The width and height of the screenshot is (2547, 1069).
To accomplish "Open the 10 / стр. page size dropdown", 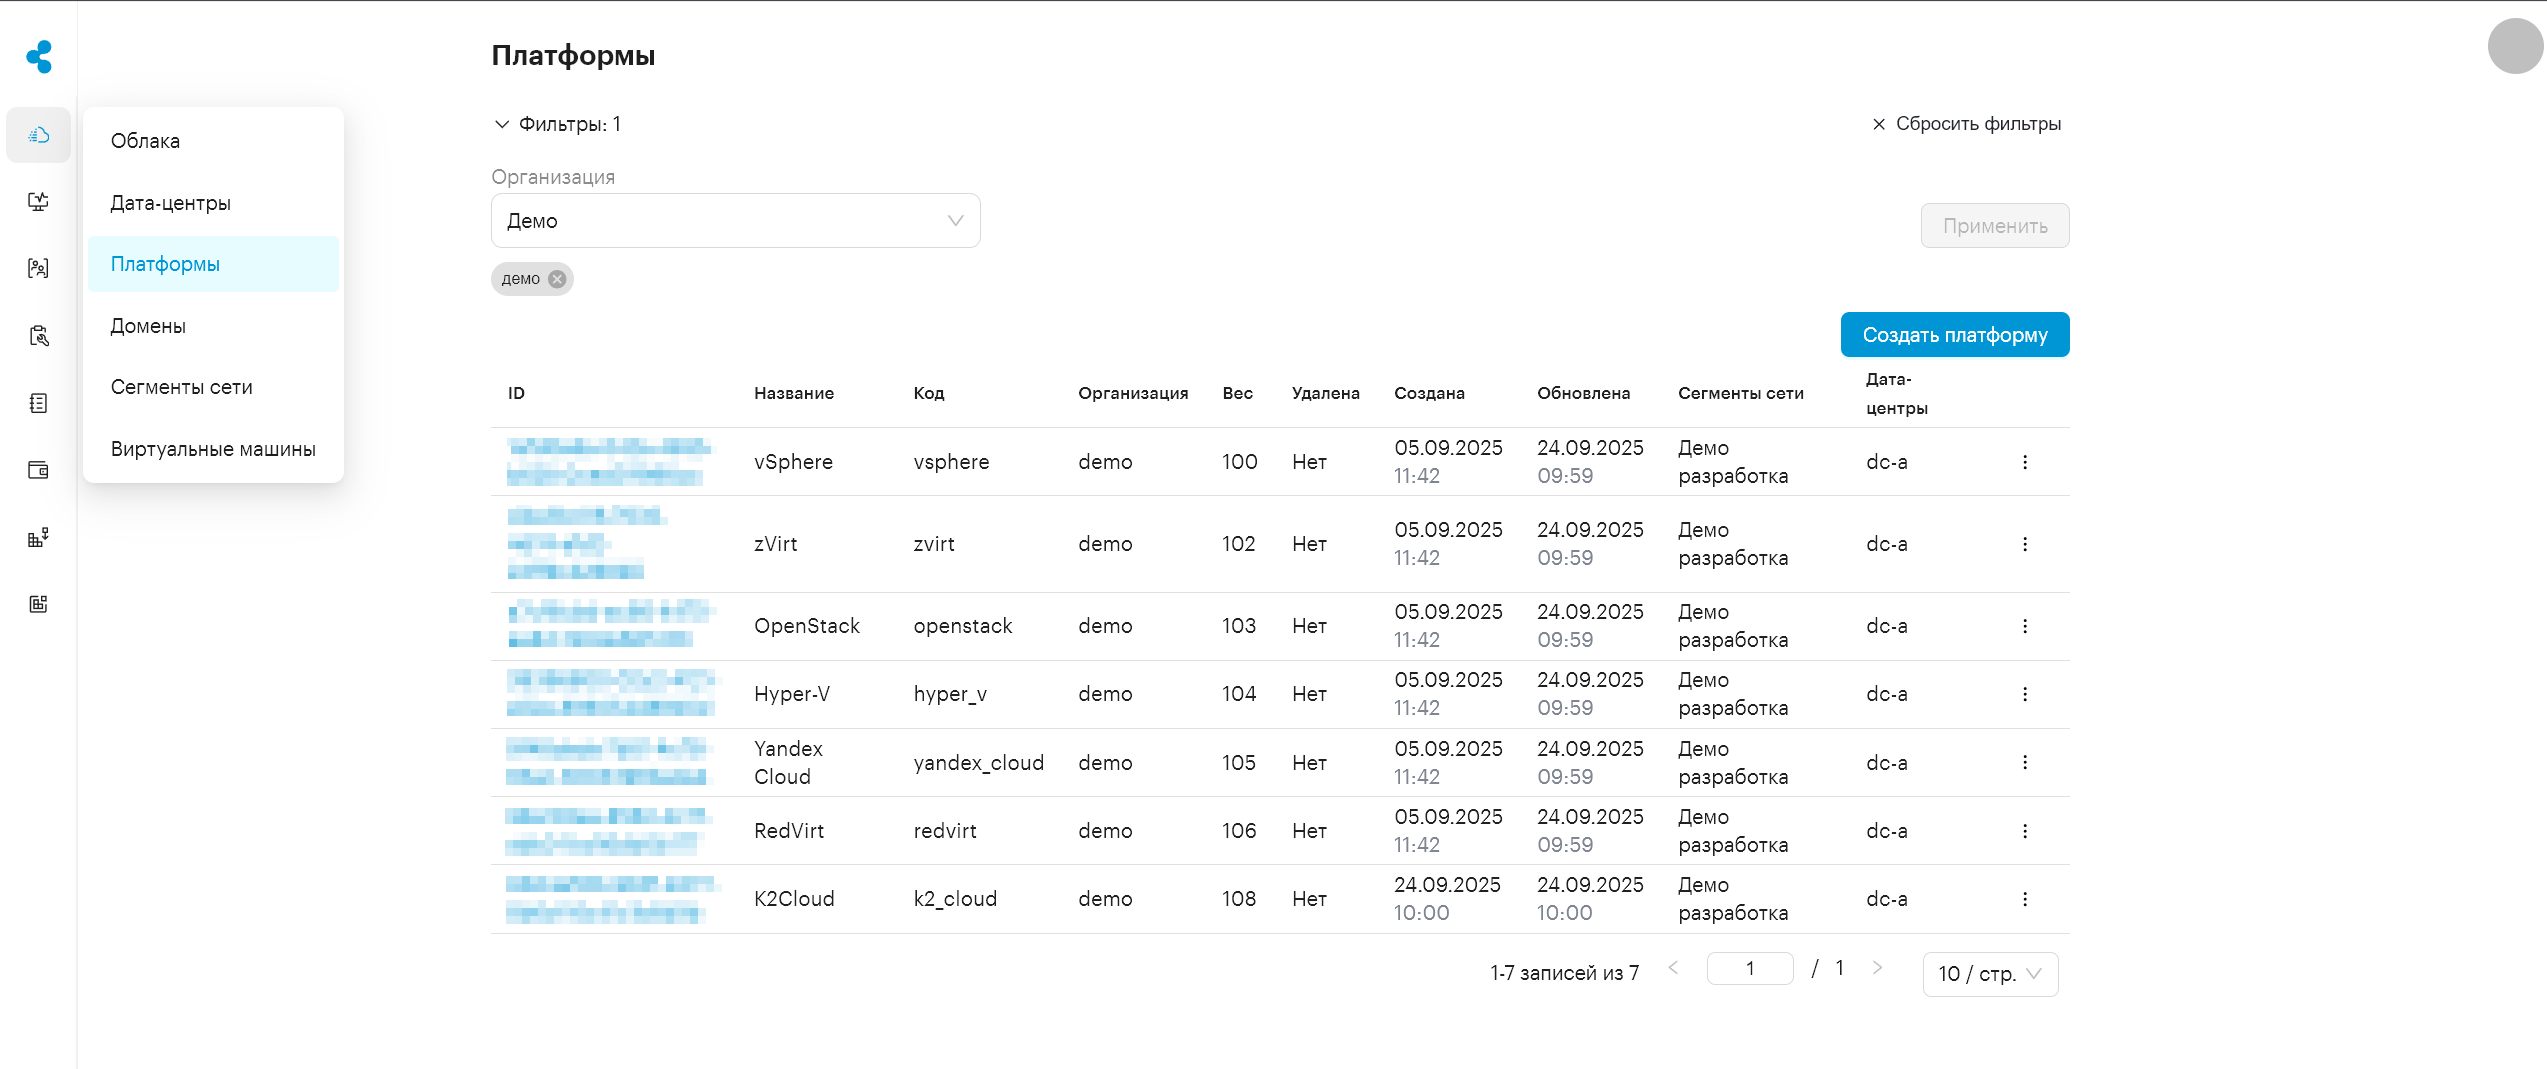I will 1990,974.
